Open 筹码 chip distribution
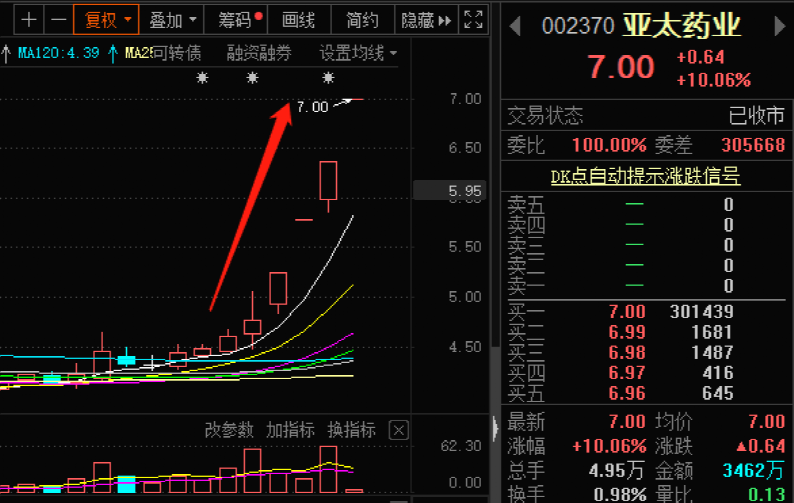794x503 pixels. point(235,20)
